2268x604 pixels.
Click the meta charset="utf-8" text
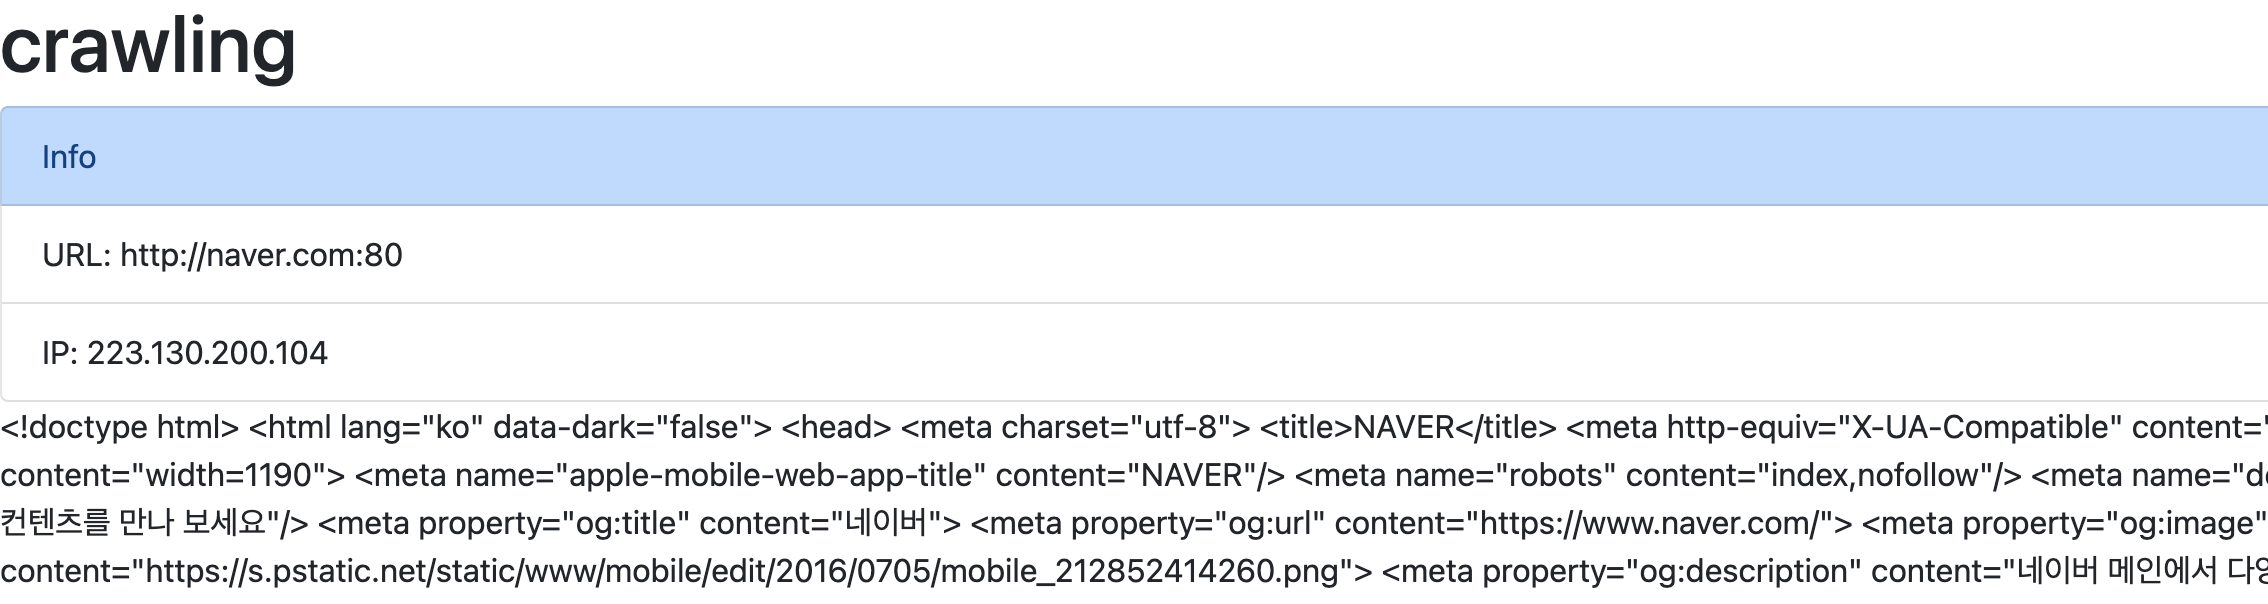(1074, 427)
